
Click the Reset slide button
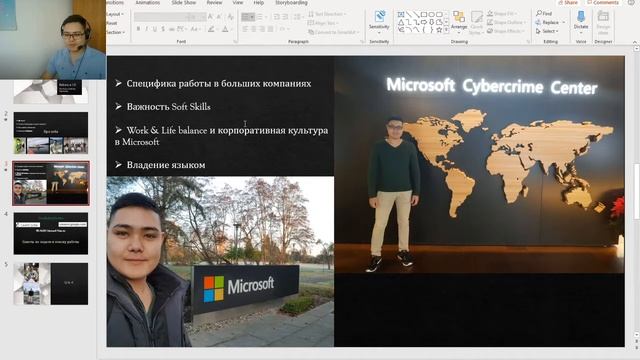click(x=112, y=23)
